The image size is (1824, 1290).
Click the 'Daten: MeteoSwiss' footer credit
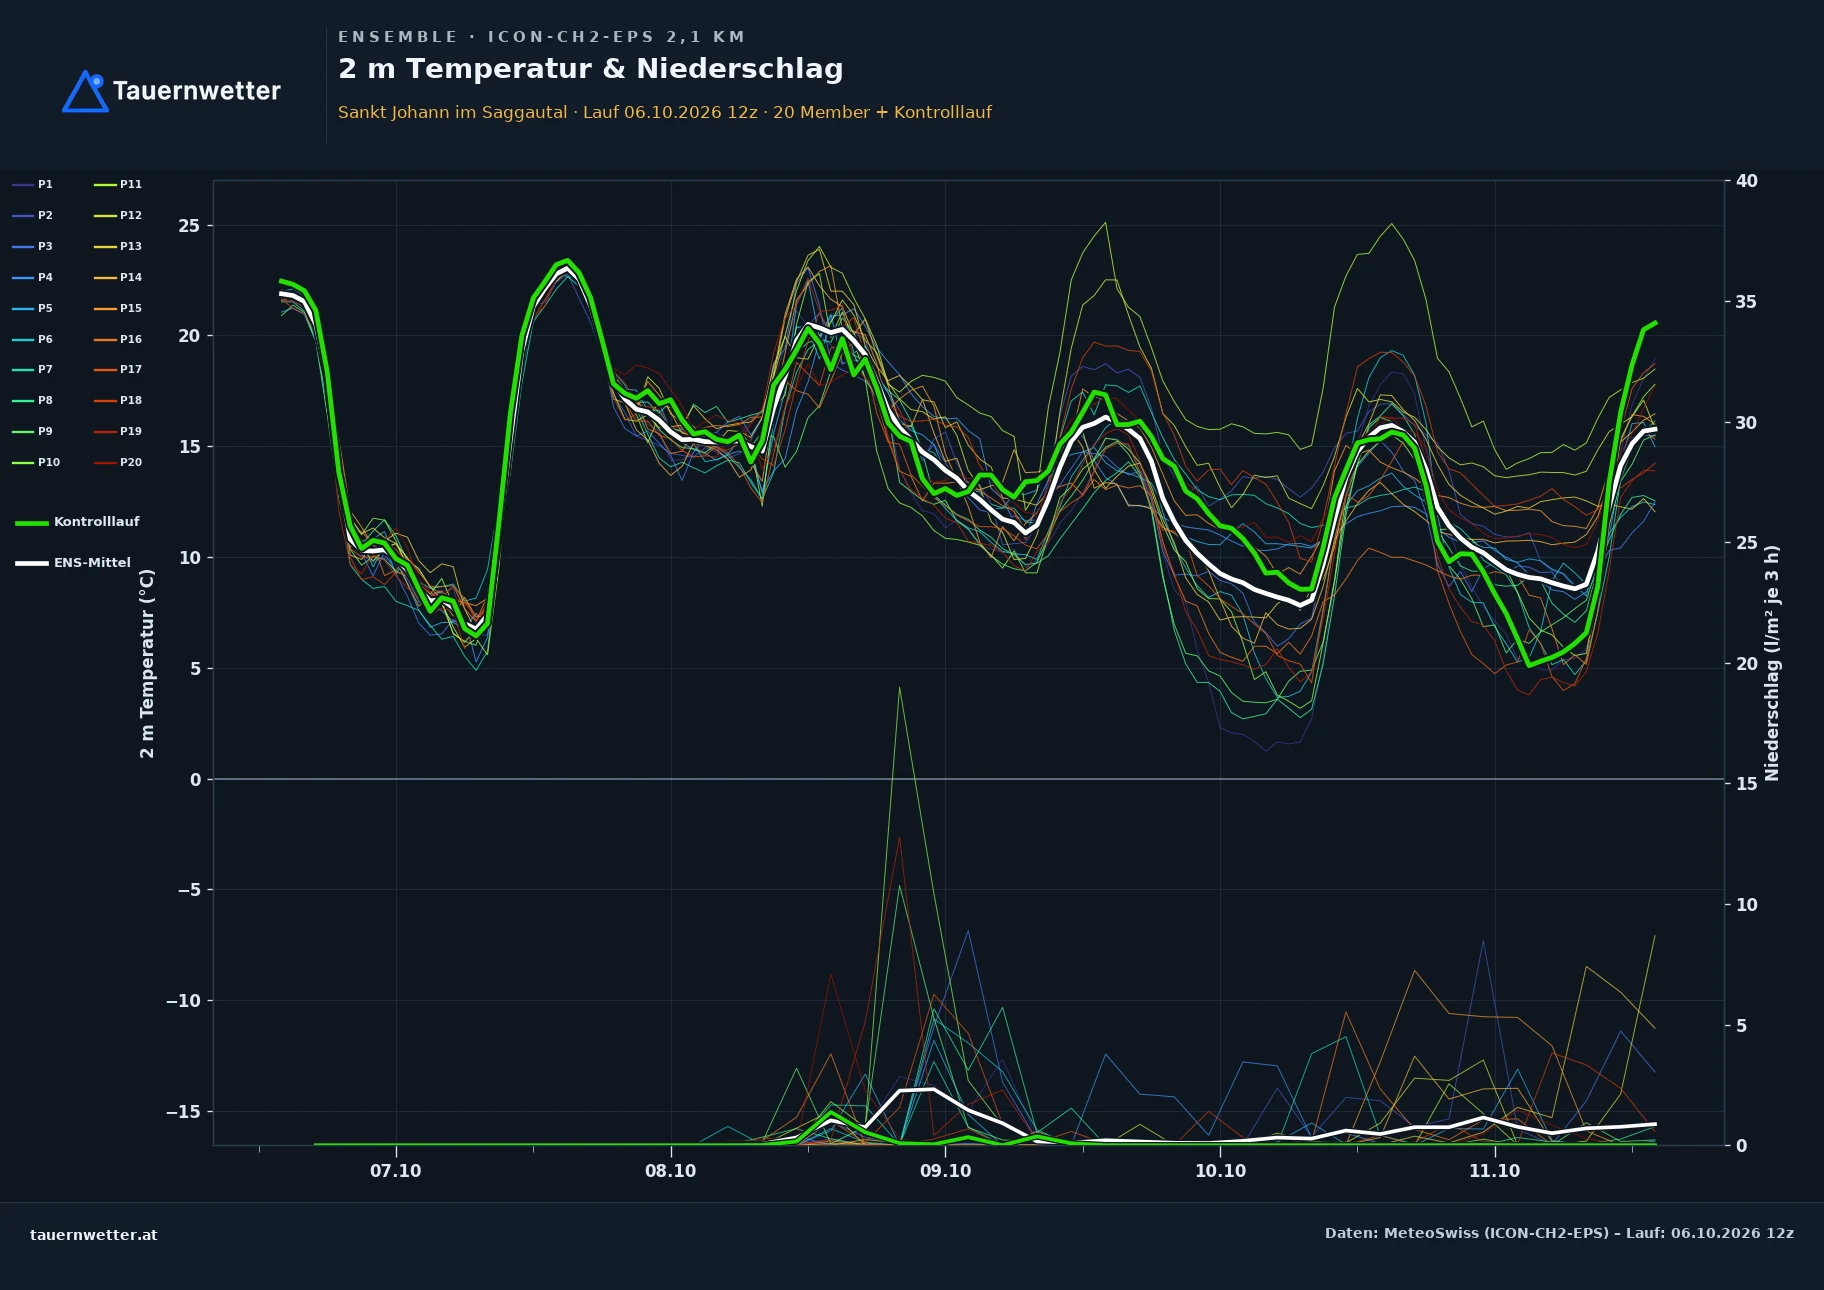tap(1559, 1233)
